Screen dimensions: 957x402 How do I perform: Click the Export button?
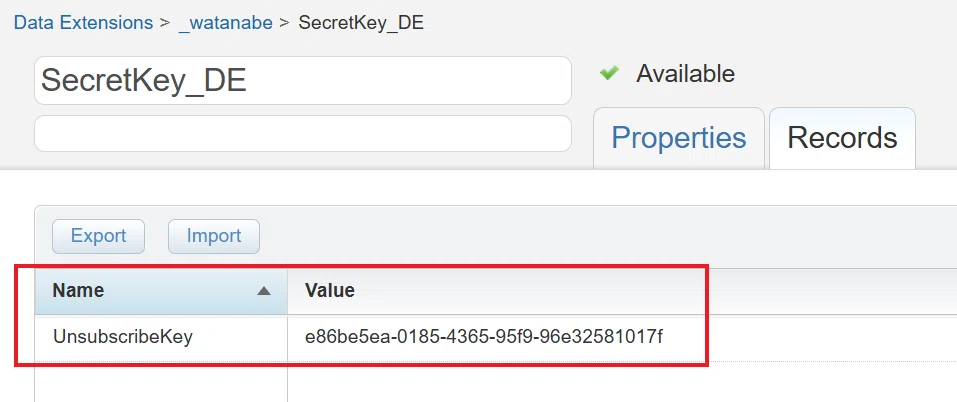tap(98, 236)
